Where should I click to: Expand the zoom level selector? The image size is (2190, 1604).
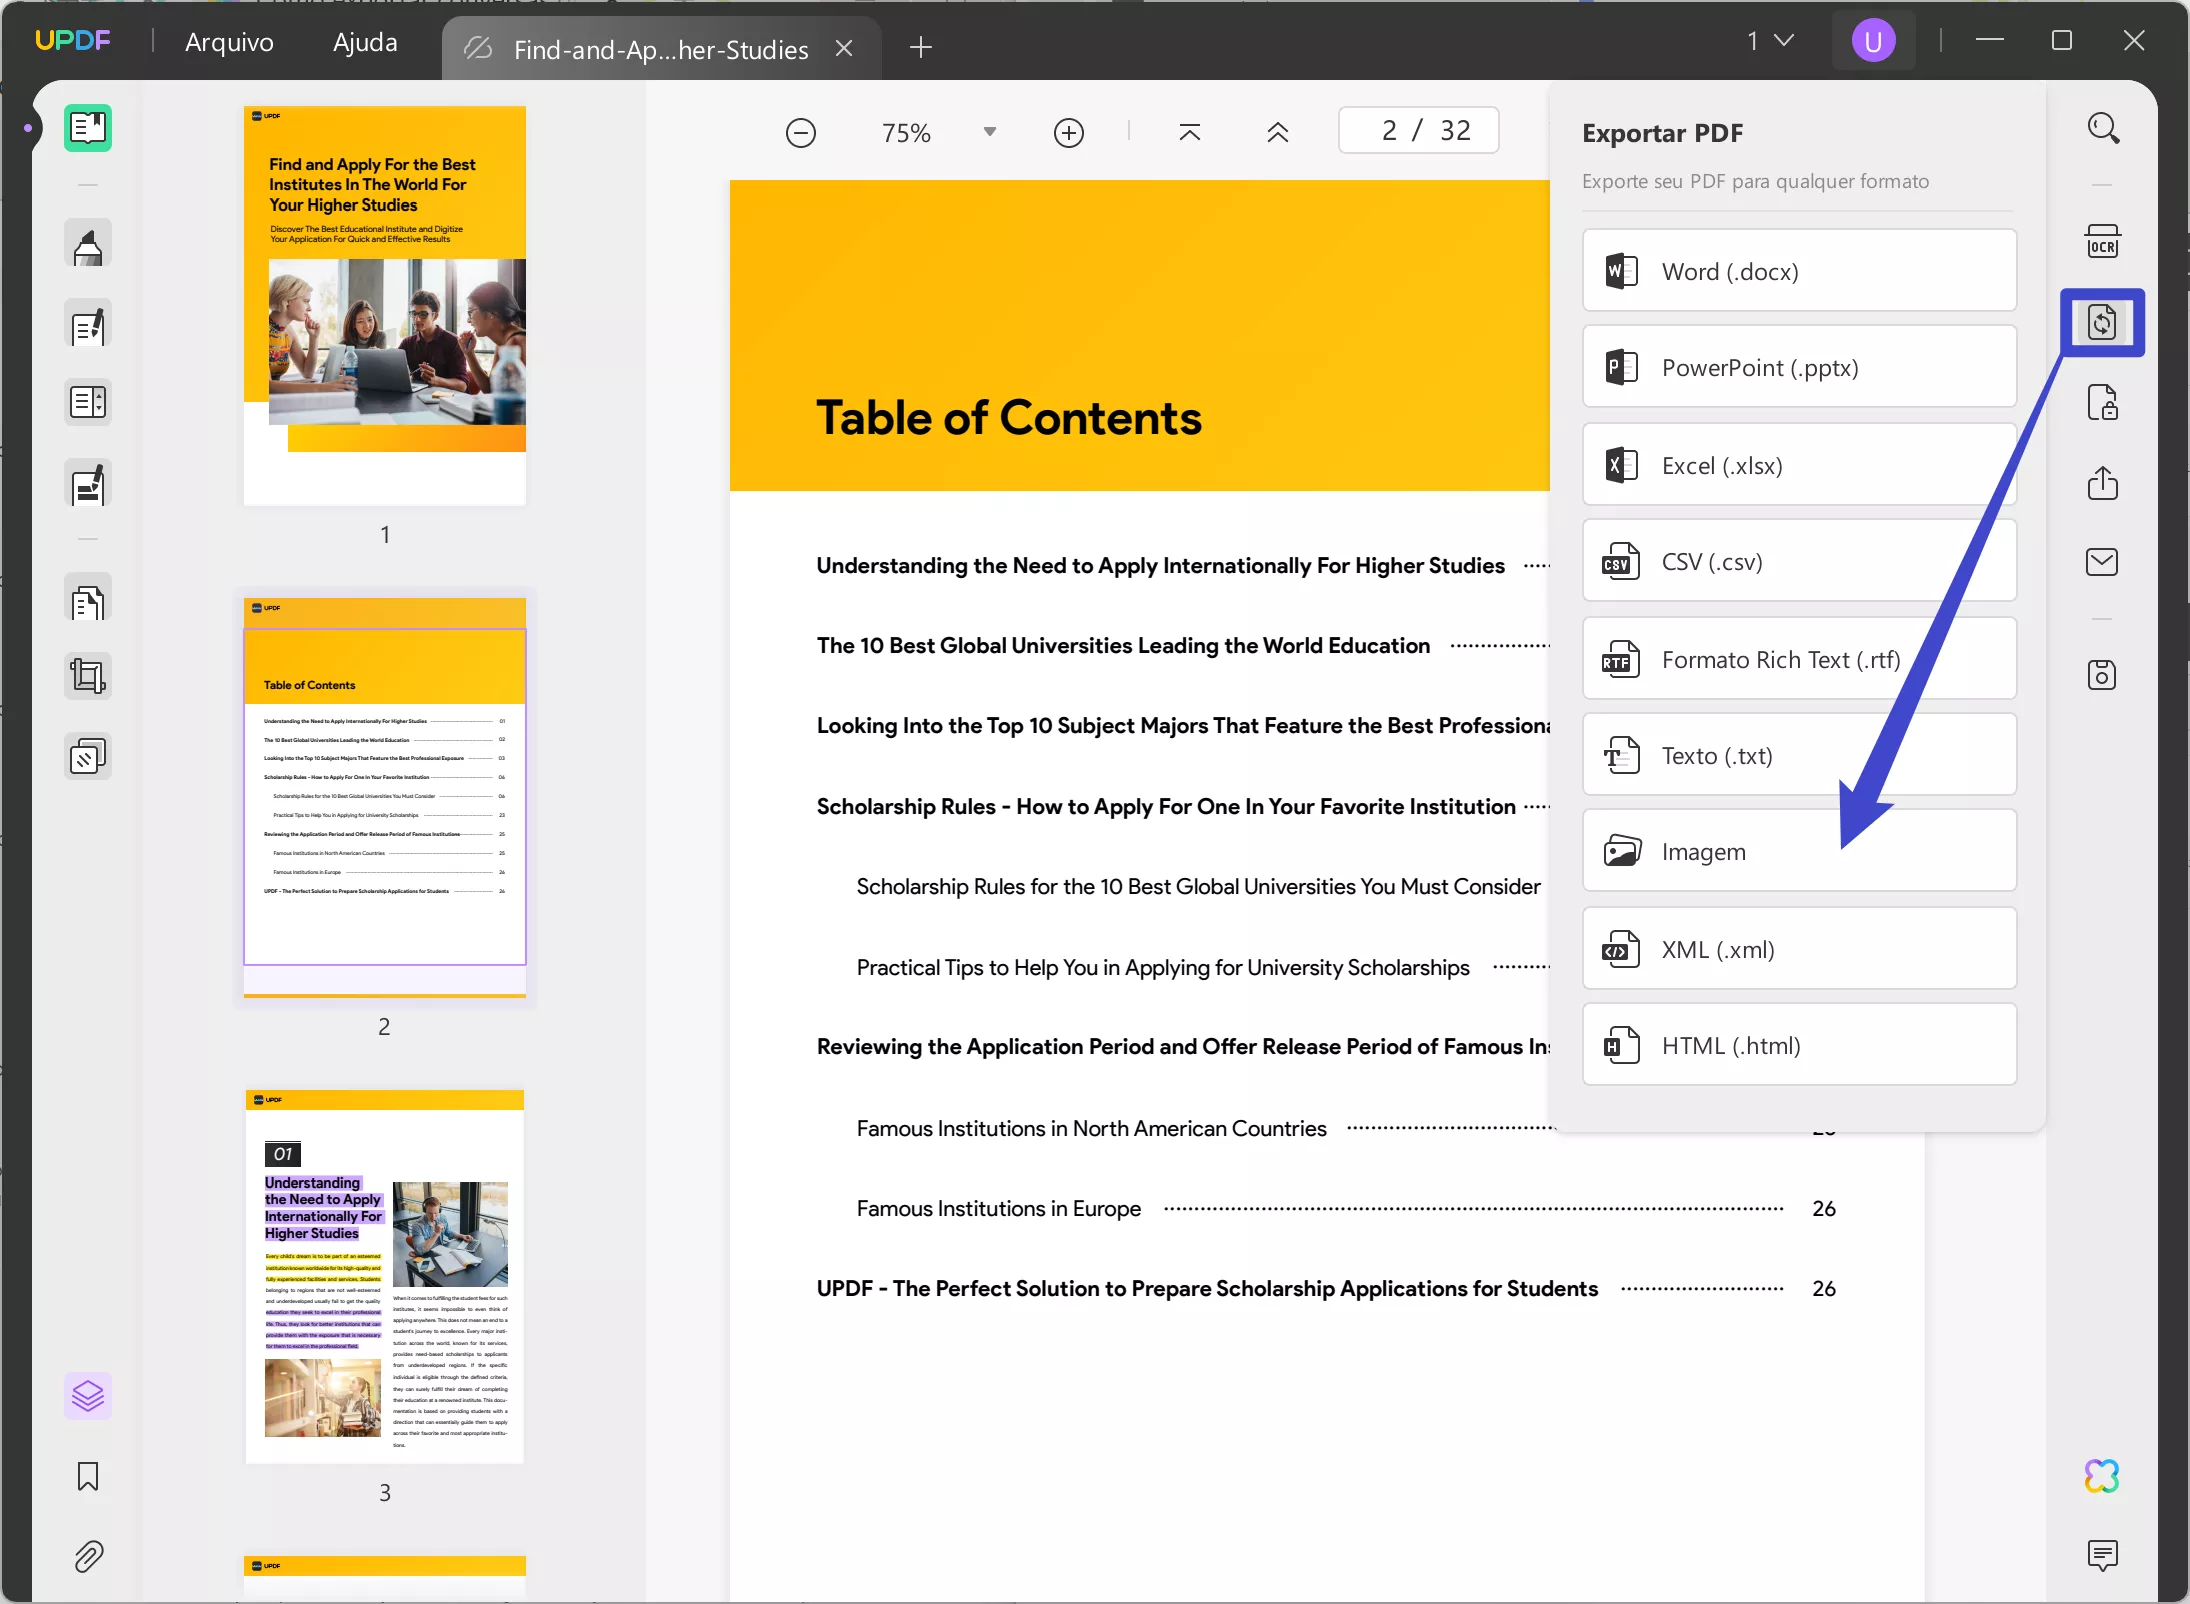point(990,133)
